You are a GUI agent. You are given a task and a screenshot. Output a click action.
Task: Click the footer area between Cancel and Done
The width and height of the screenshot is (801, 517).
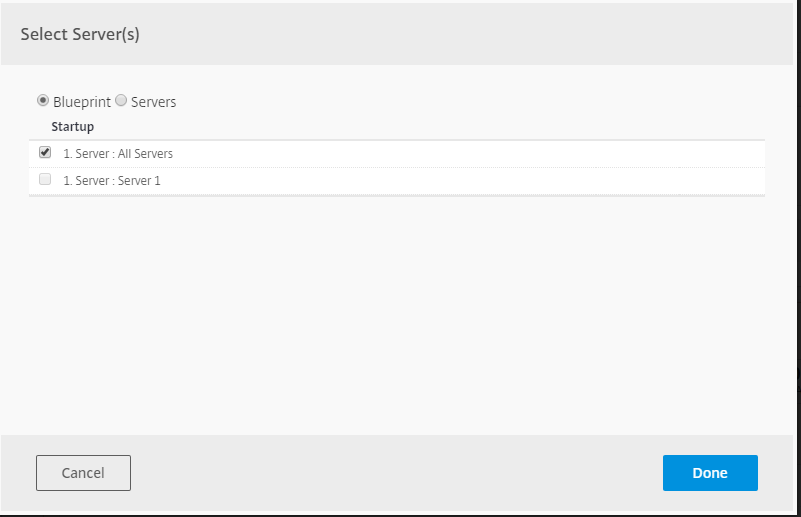click(x=400, y=473)
